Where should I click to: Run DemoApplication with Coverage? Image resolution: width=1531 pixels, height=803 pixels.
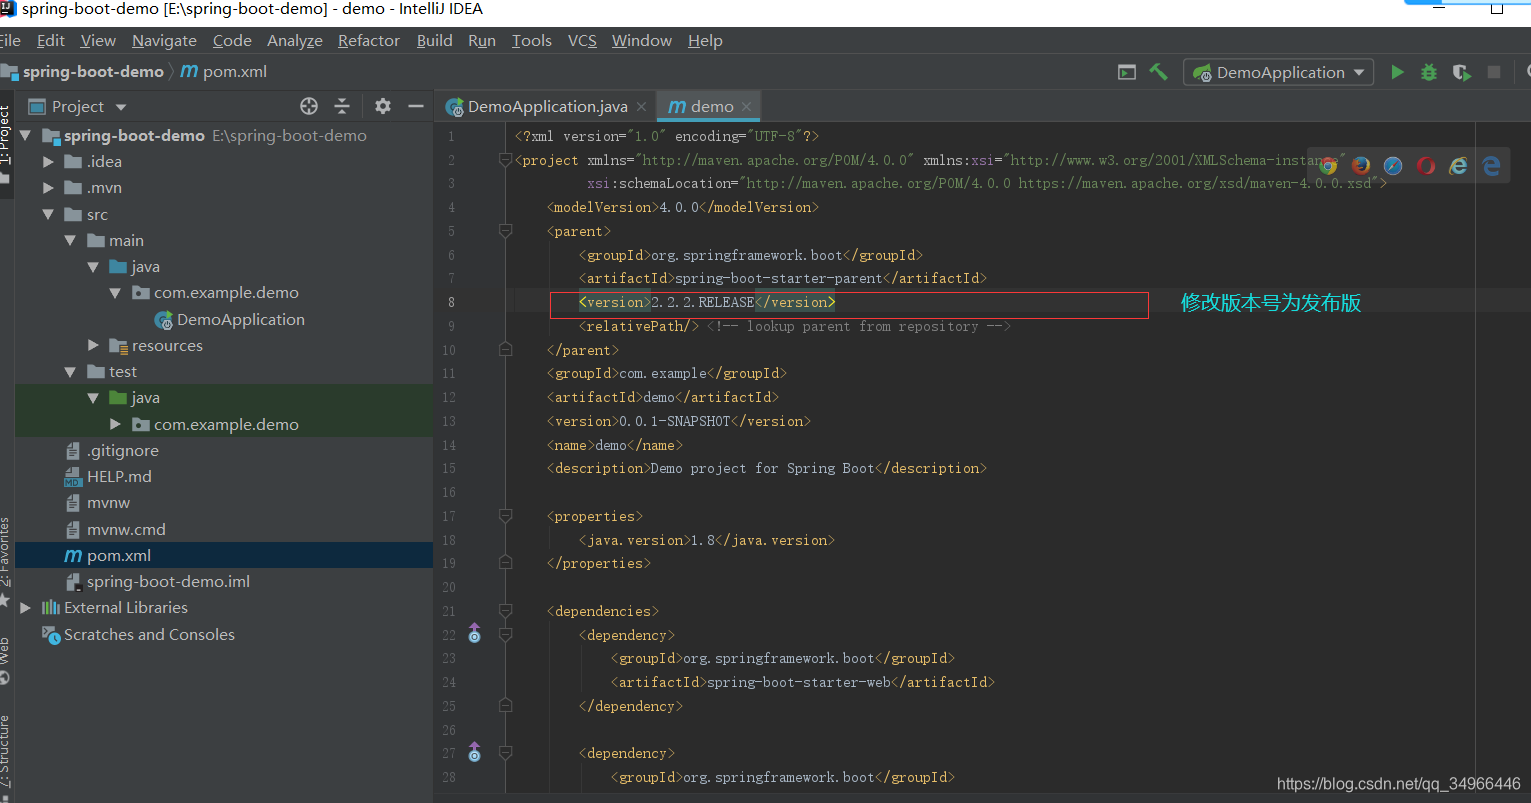coord(1461,72)
